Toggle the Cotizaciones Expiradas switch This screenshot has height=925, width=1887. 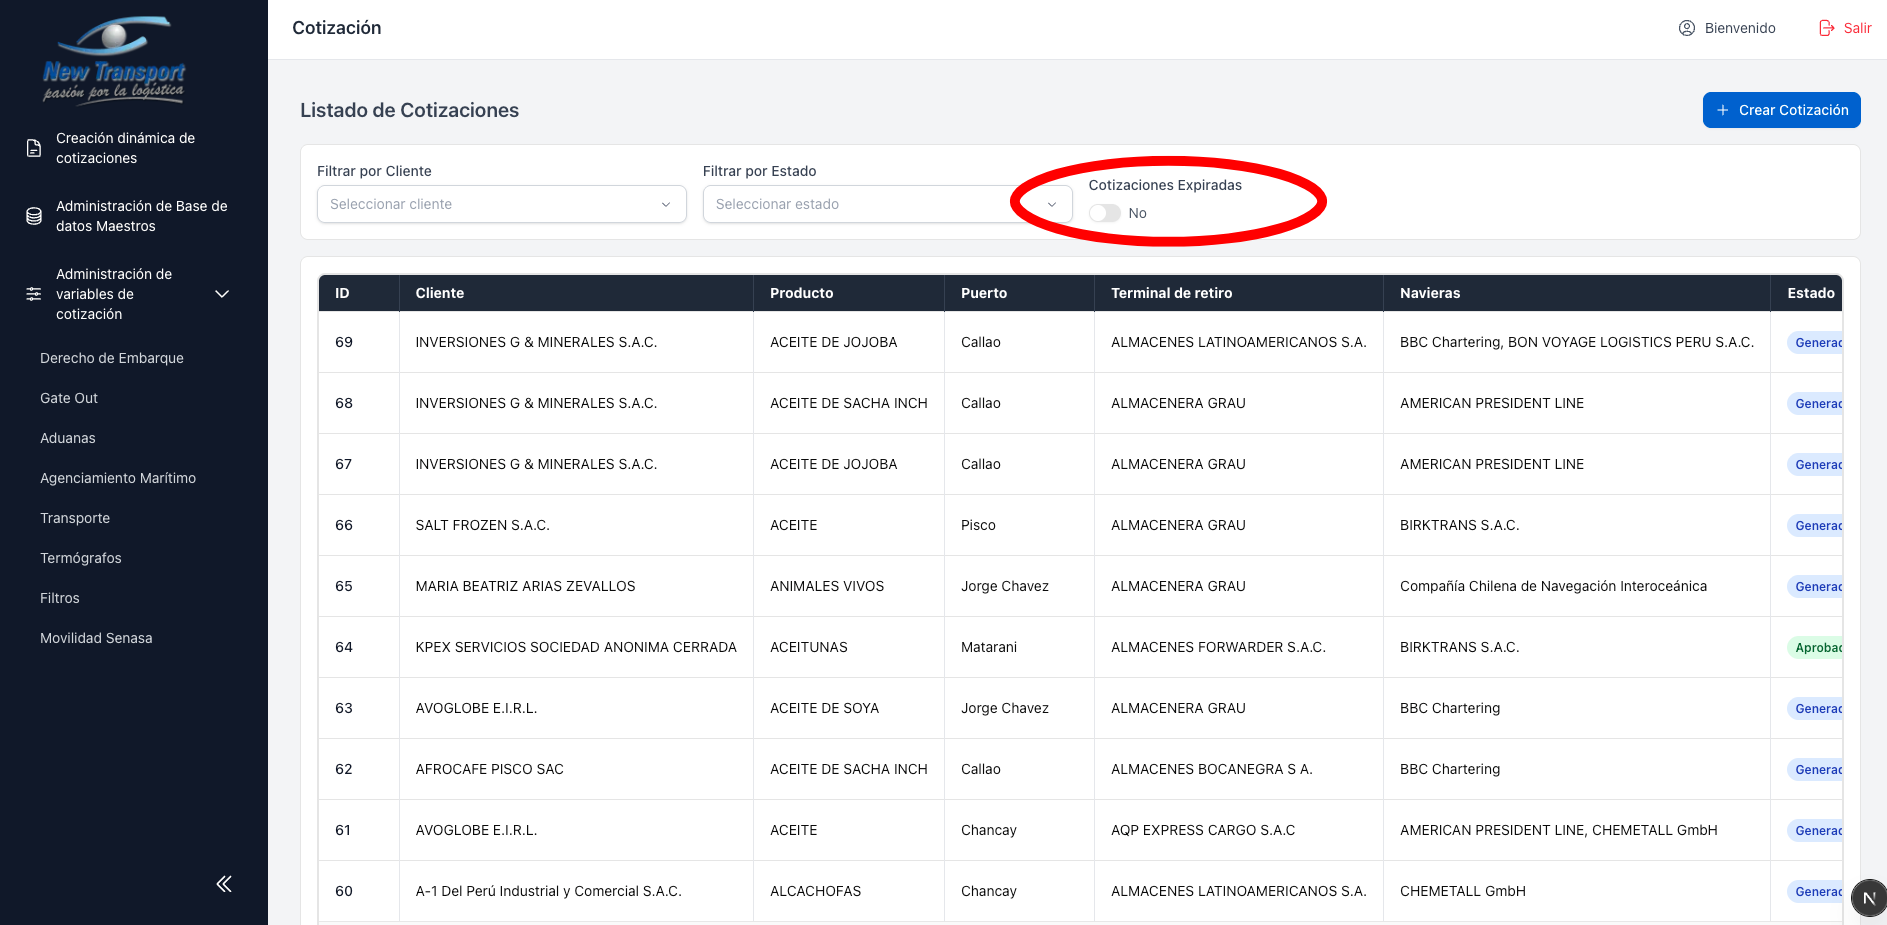tap(1104, 213)
